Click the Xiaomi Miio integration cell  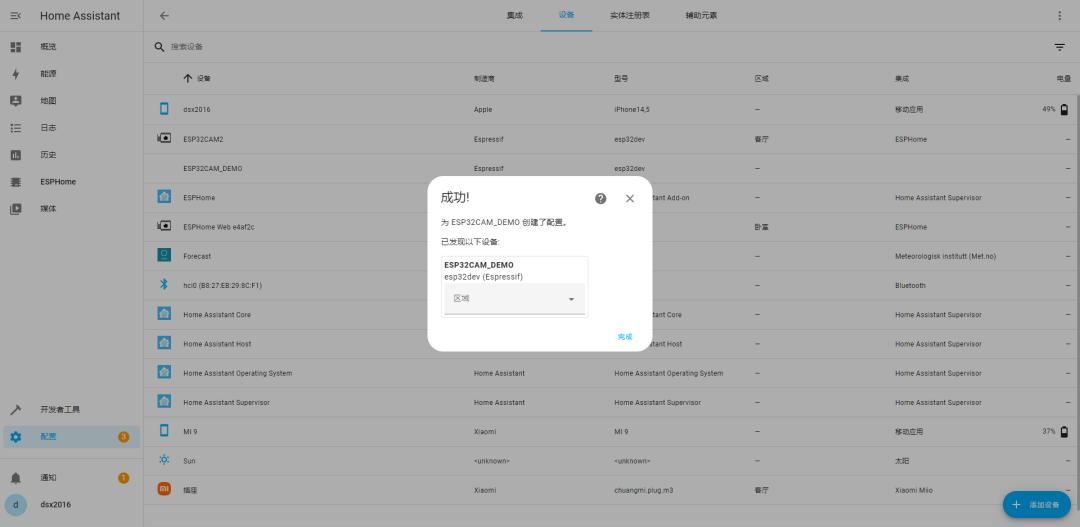pyautogui.click(x=914, y=490)
